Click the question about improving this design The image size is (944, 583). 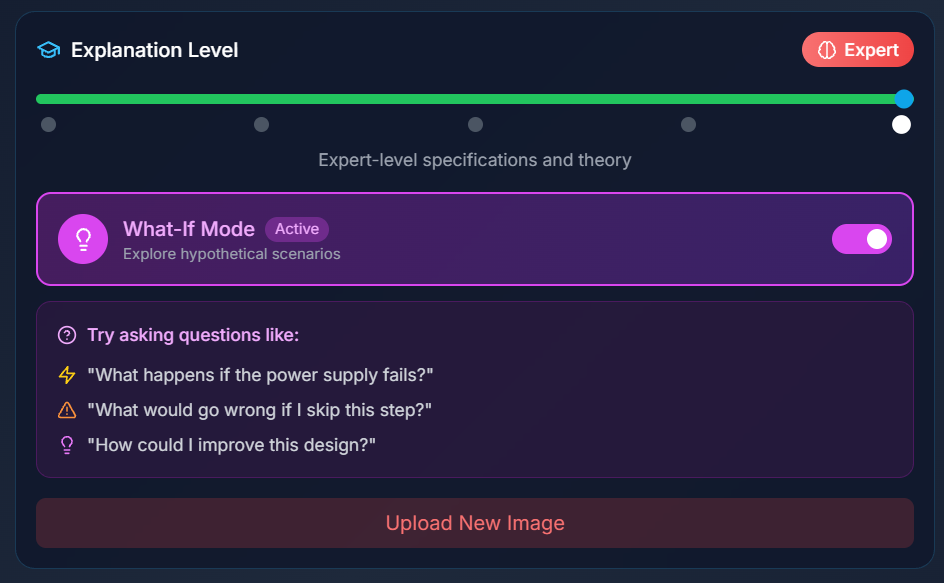(x=233, y=444)
